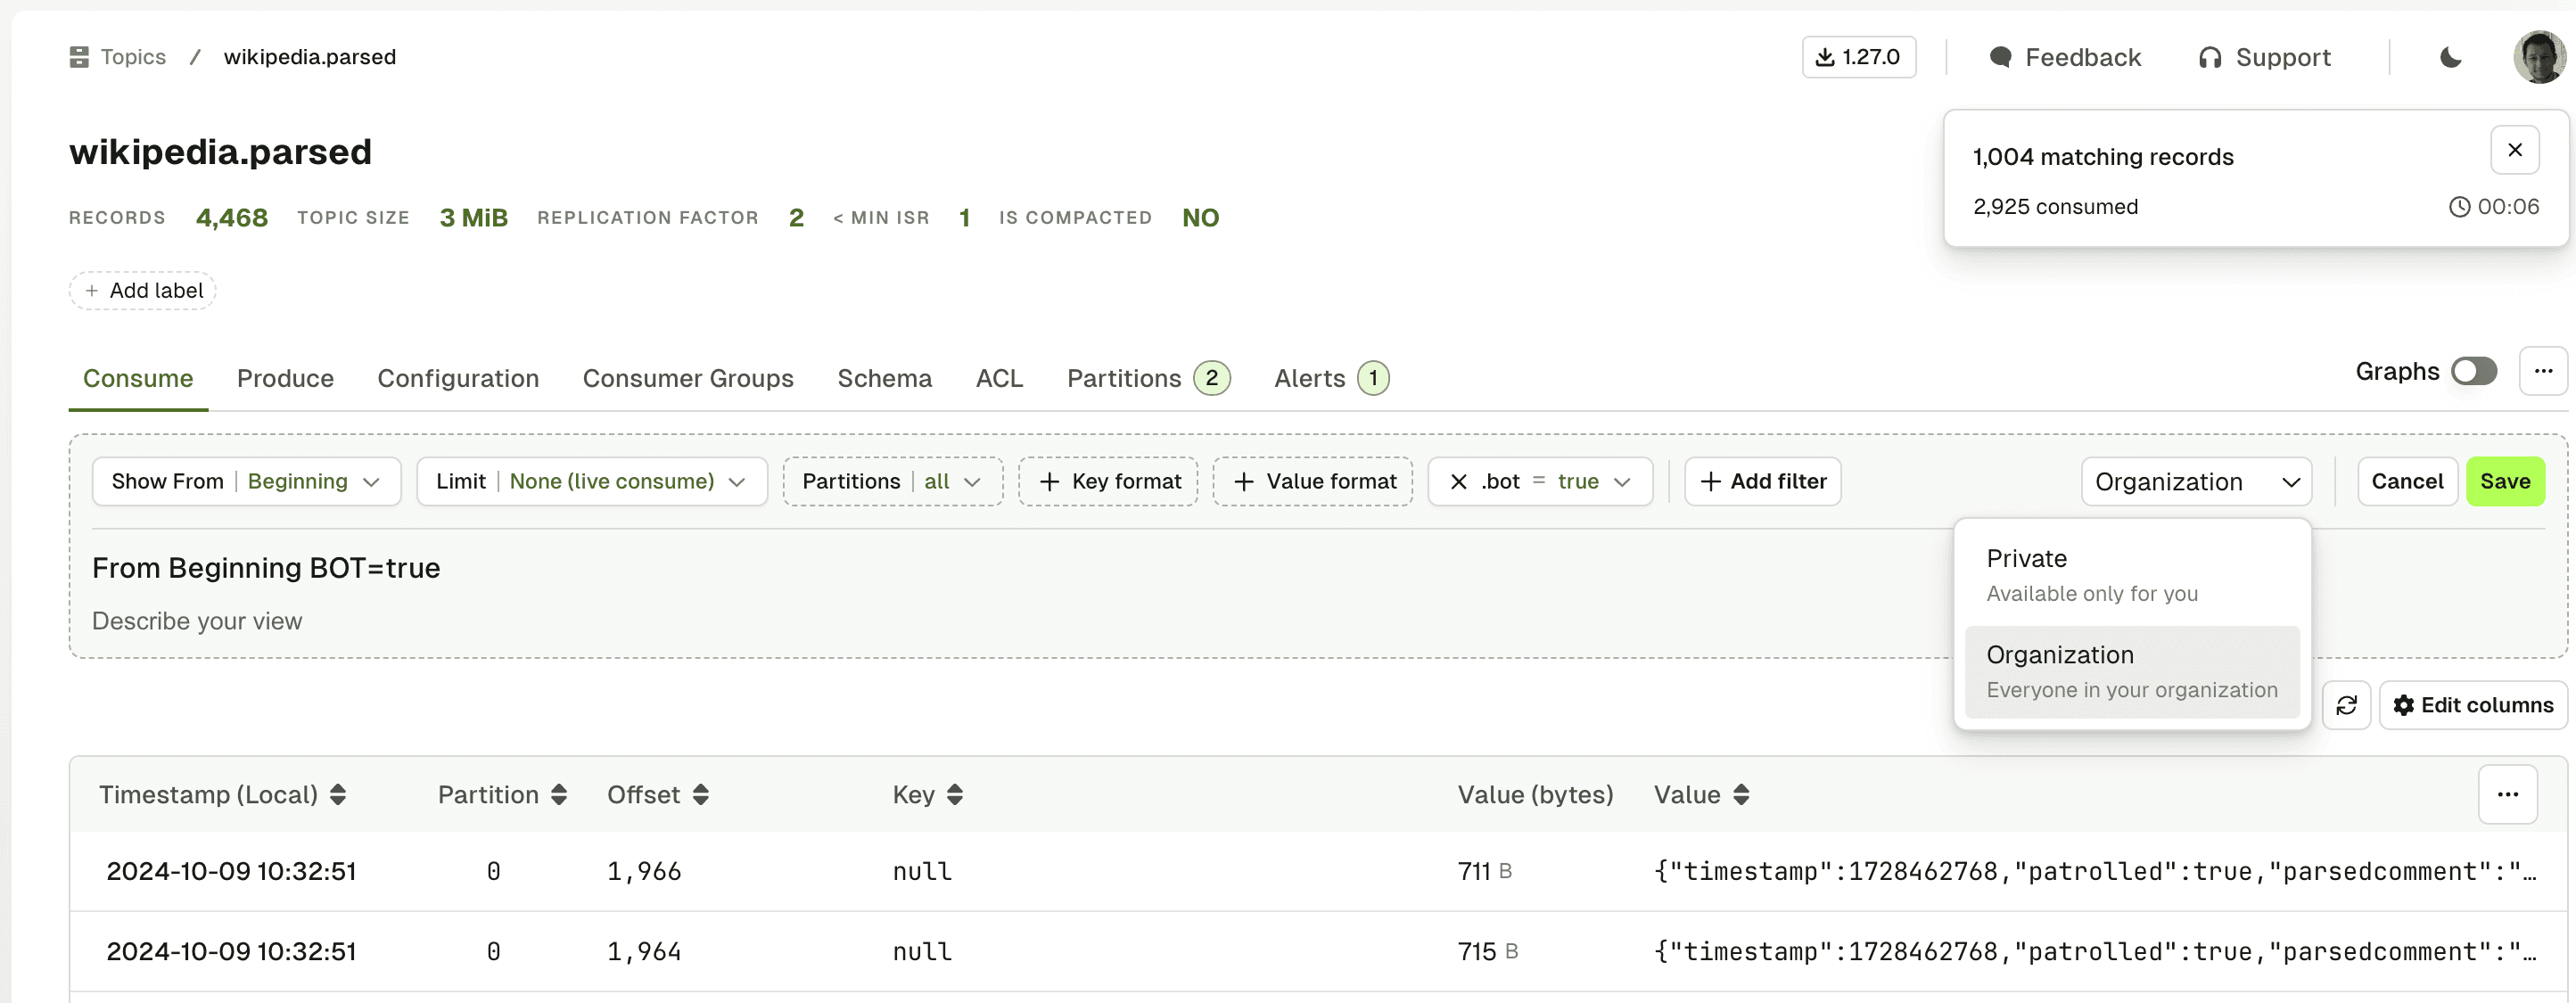Switch to the Produce tab
2576x1003 pixels.
click(285, 378)
